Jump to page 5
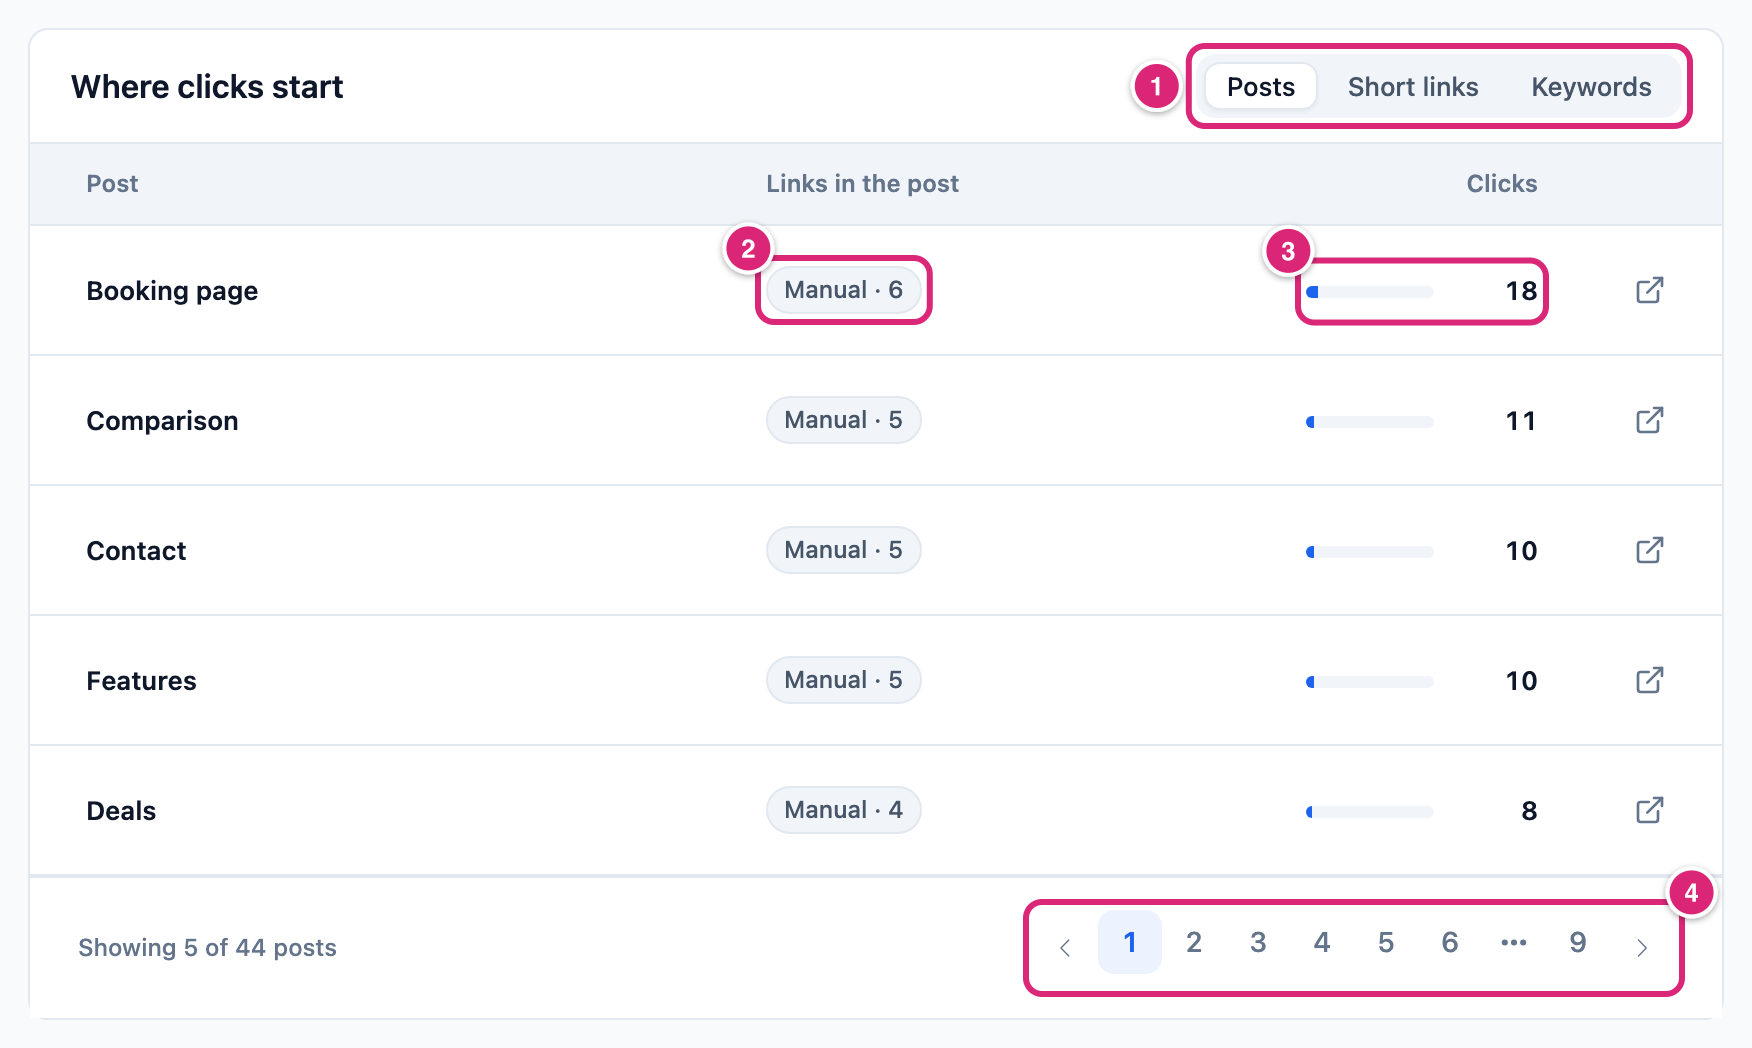This screenshot has height=1048, width=1752. click(x=1385, y=942)
